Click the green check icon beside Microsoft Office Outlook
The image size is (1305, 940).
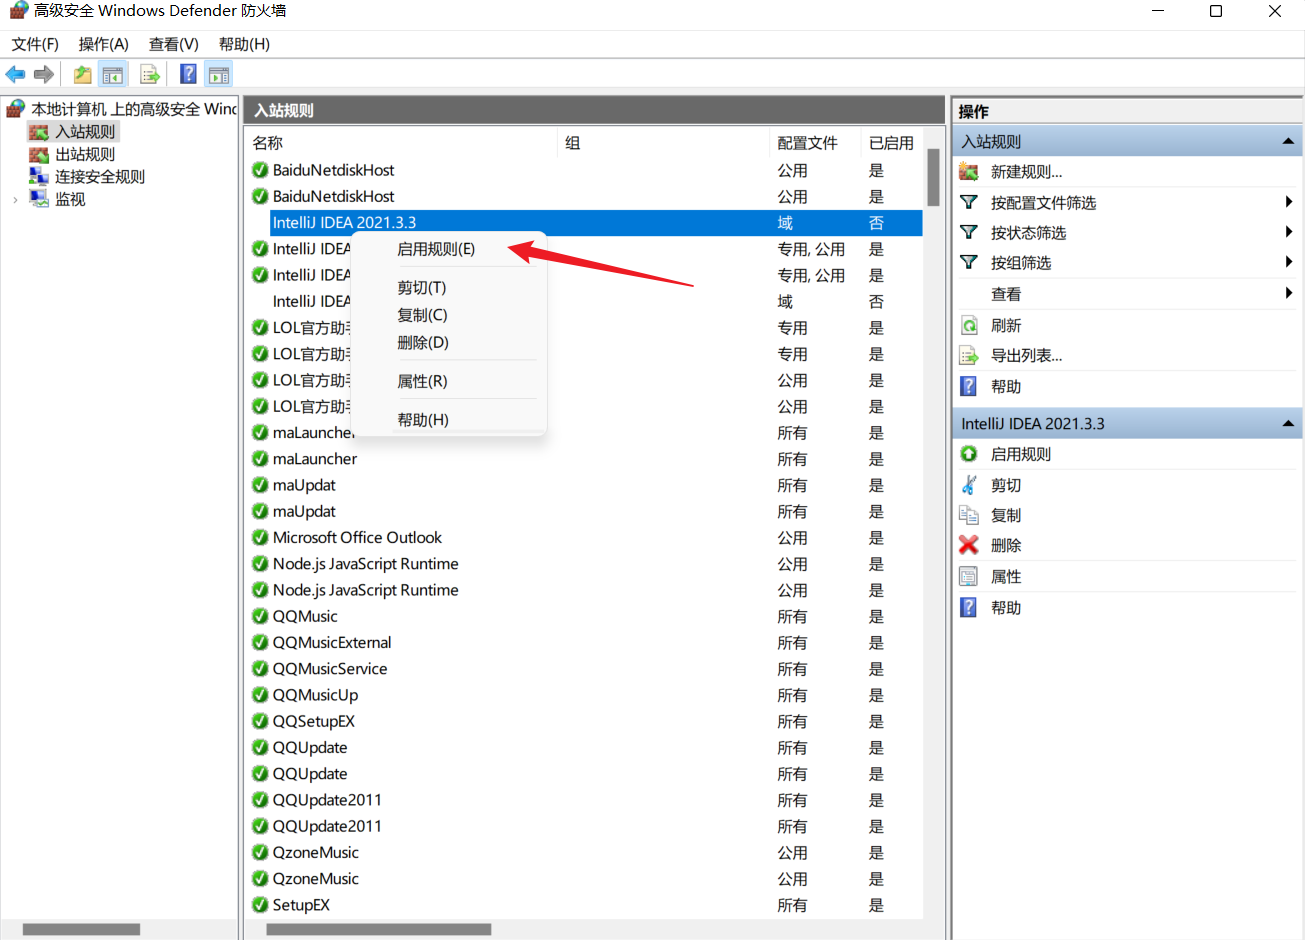(x=260, y=538)
